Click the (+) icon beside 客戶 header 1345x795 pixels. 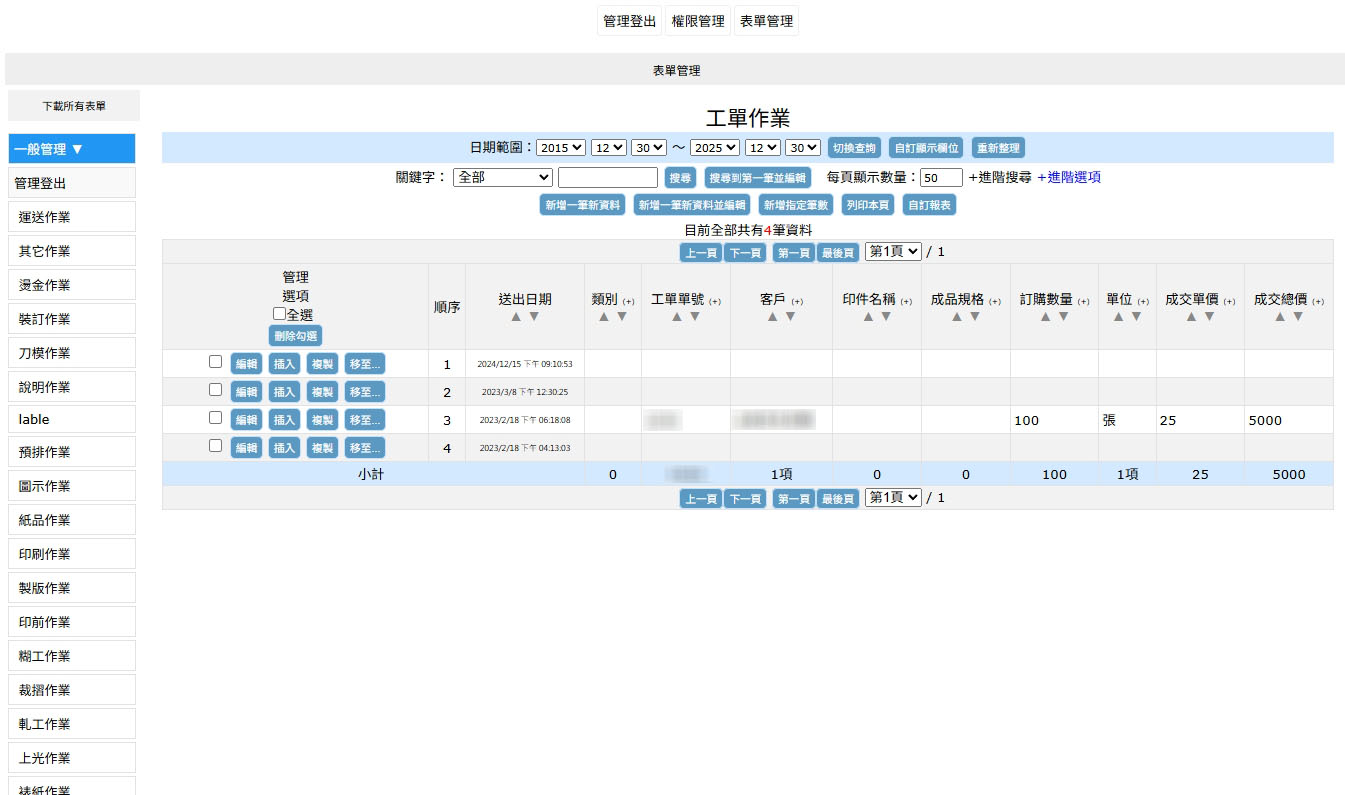coord(797,301)
